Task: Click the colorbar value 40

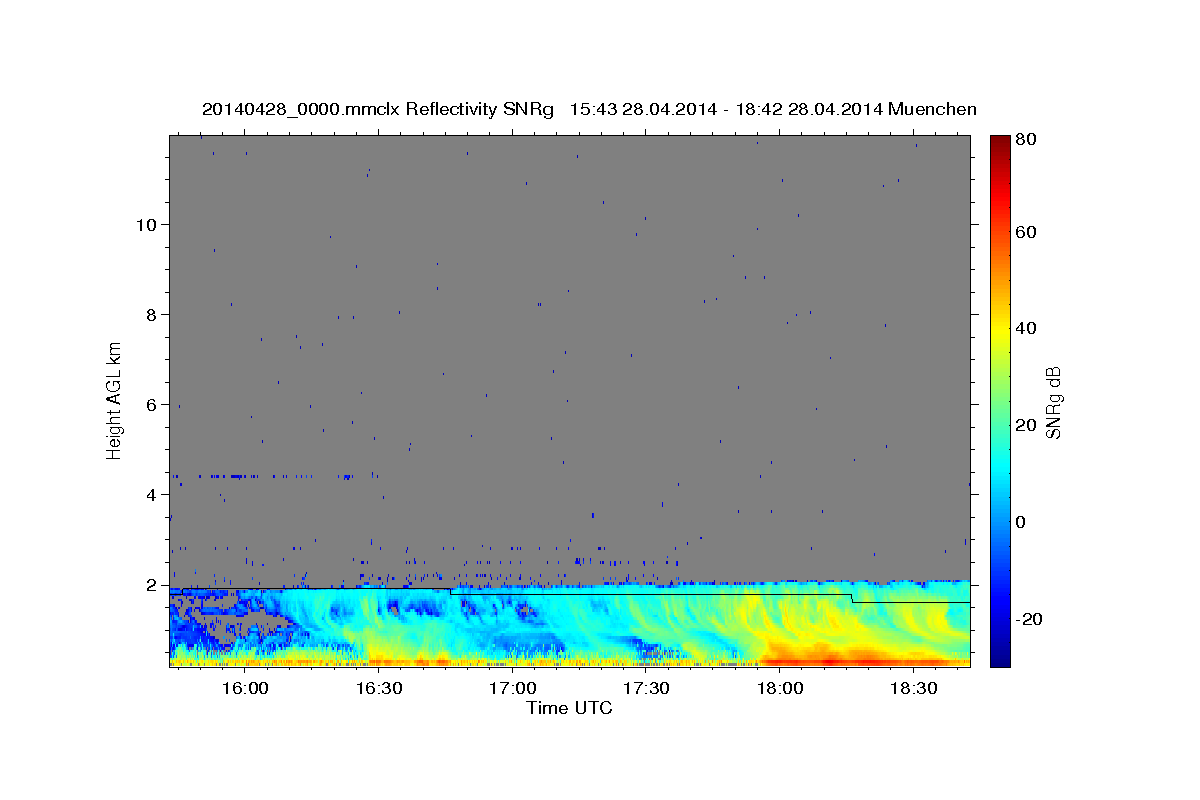Action: (x=1027, y=328)
